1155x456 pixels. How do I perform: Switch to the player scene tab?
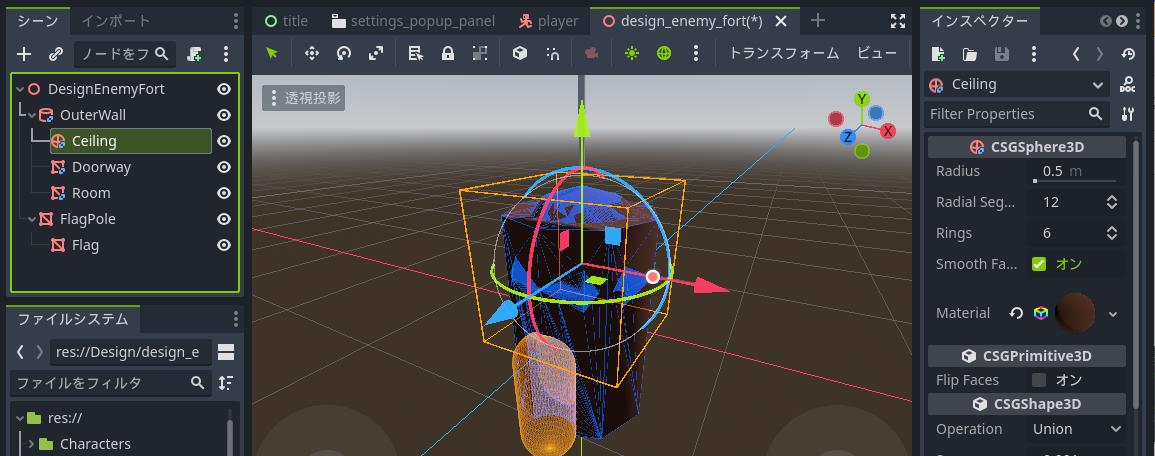click(548, 21)
